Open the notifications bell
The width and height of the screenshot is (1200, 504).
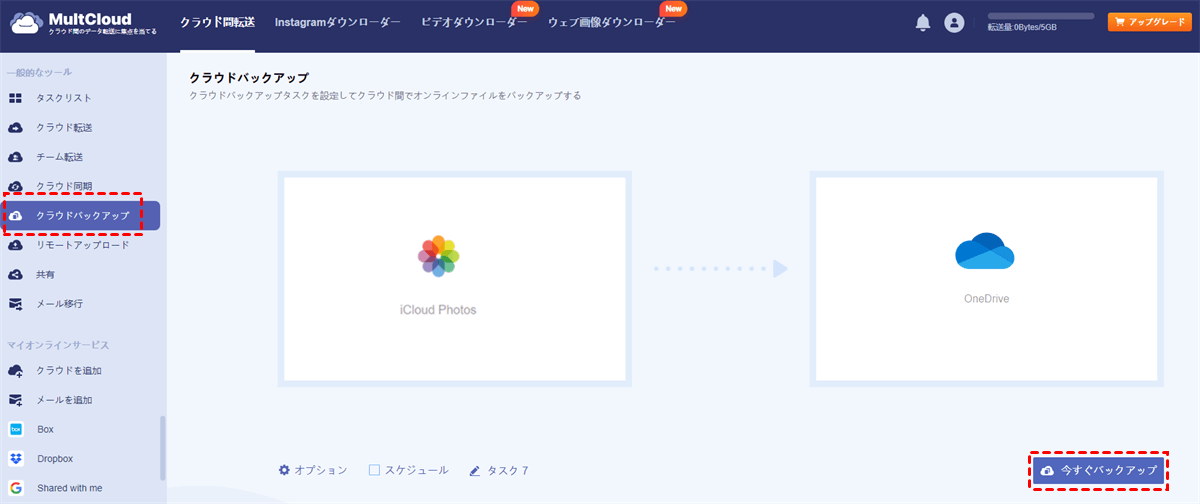point(923,23)
